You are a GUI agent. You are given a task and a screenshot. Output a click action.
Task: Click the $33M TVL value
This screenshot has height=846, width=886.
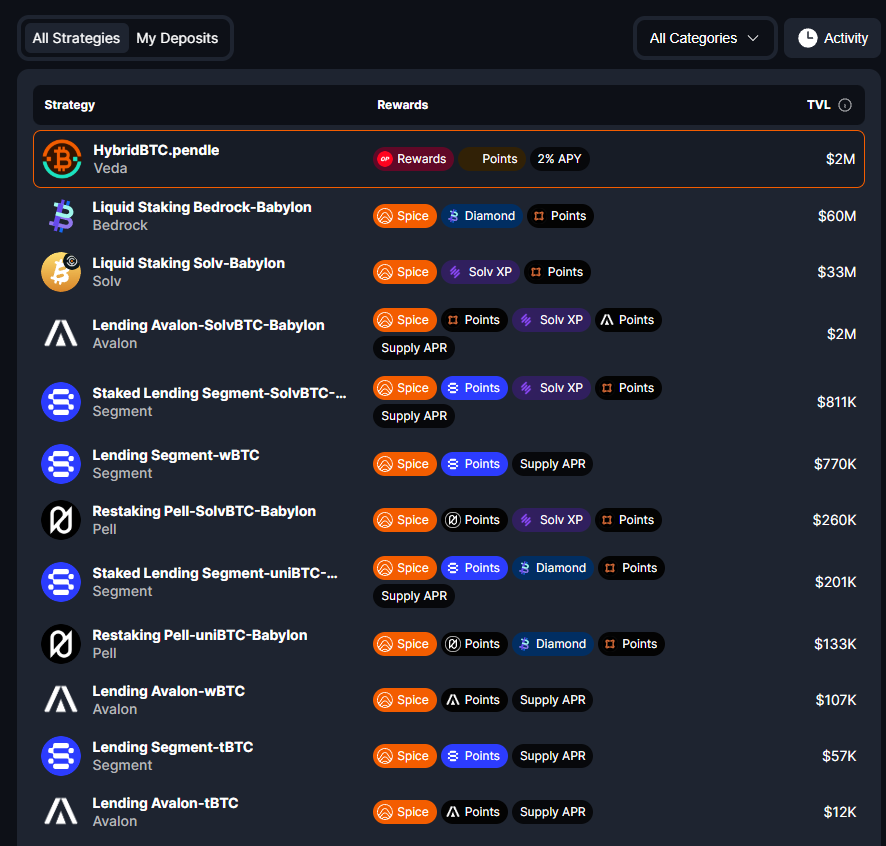(837, 272)
